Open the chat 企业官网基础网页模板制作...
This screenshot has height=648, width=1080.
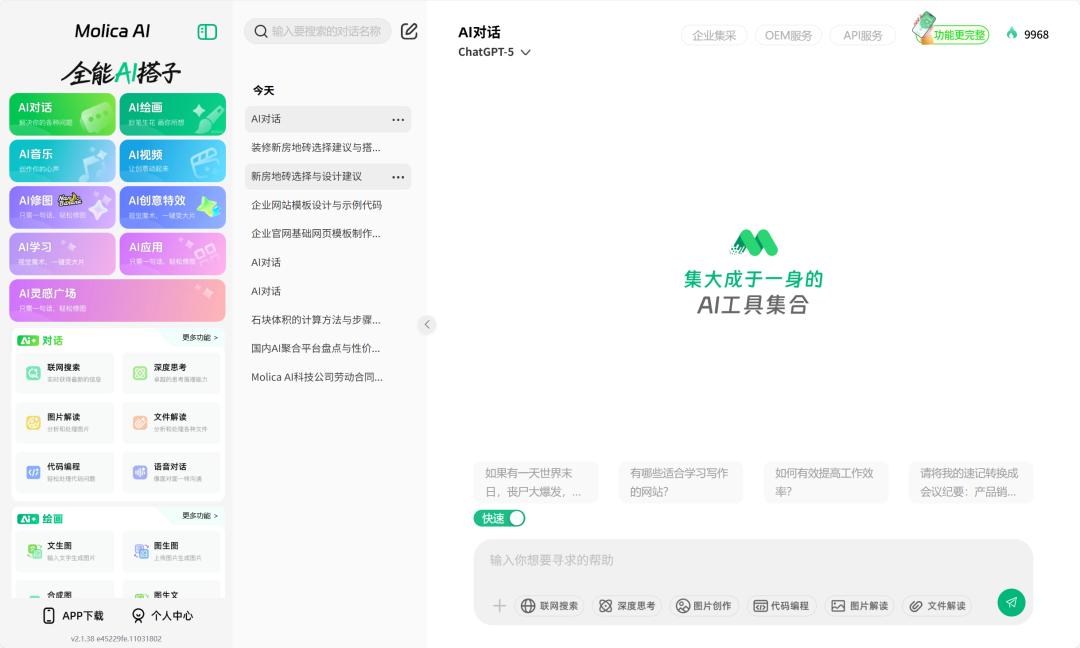click(328, 233)
